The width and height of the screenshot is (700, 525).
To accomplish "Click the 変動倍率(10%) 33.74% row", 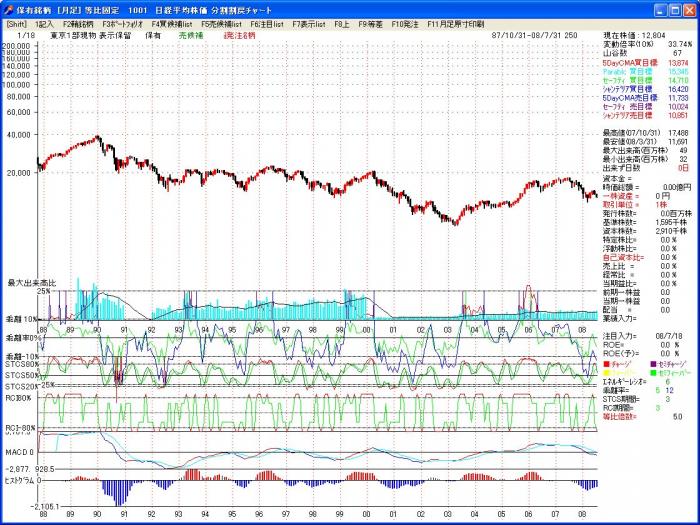I will pyautogui.click(x=647, y=45).
